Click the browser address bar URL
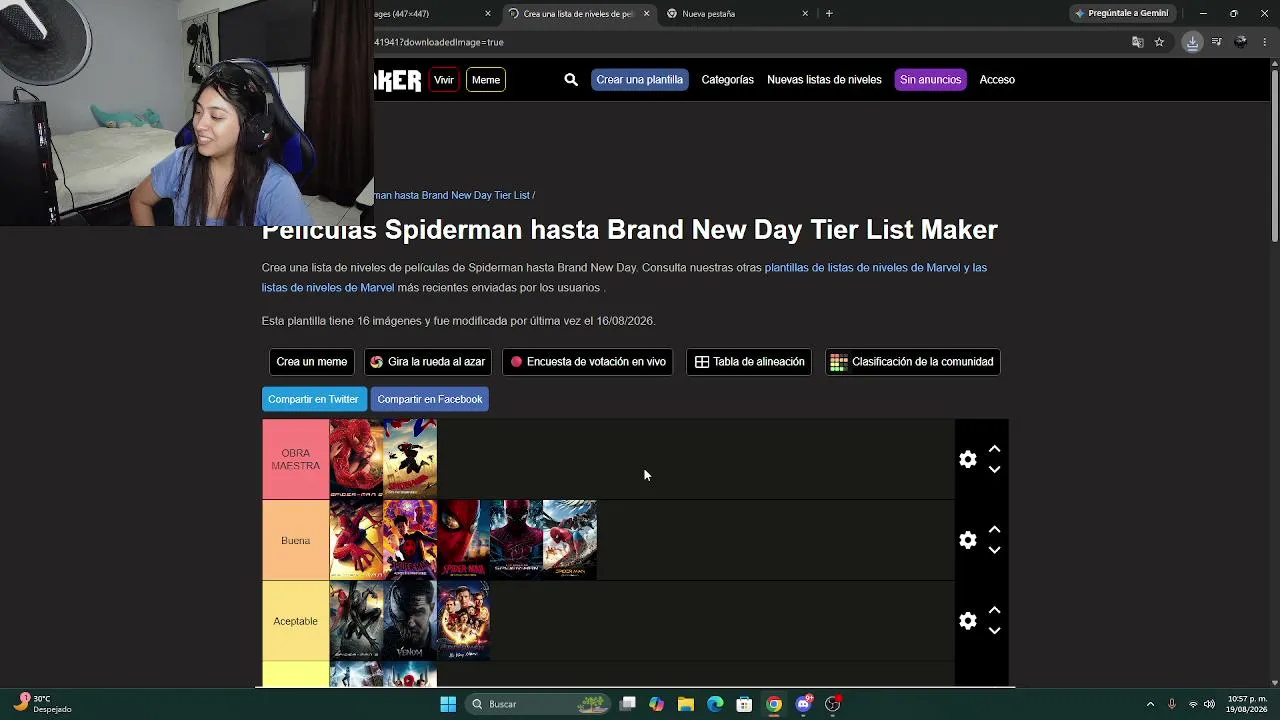This screenshot has width=1280, height=720. (x=440, y=42)
